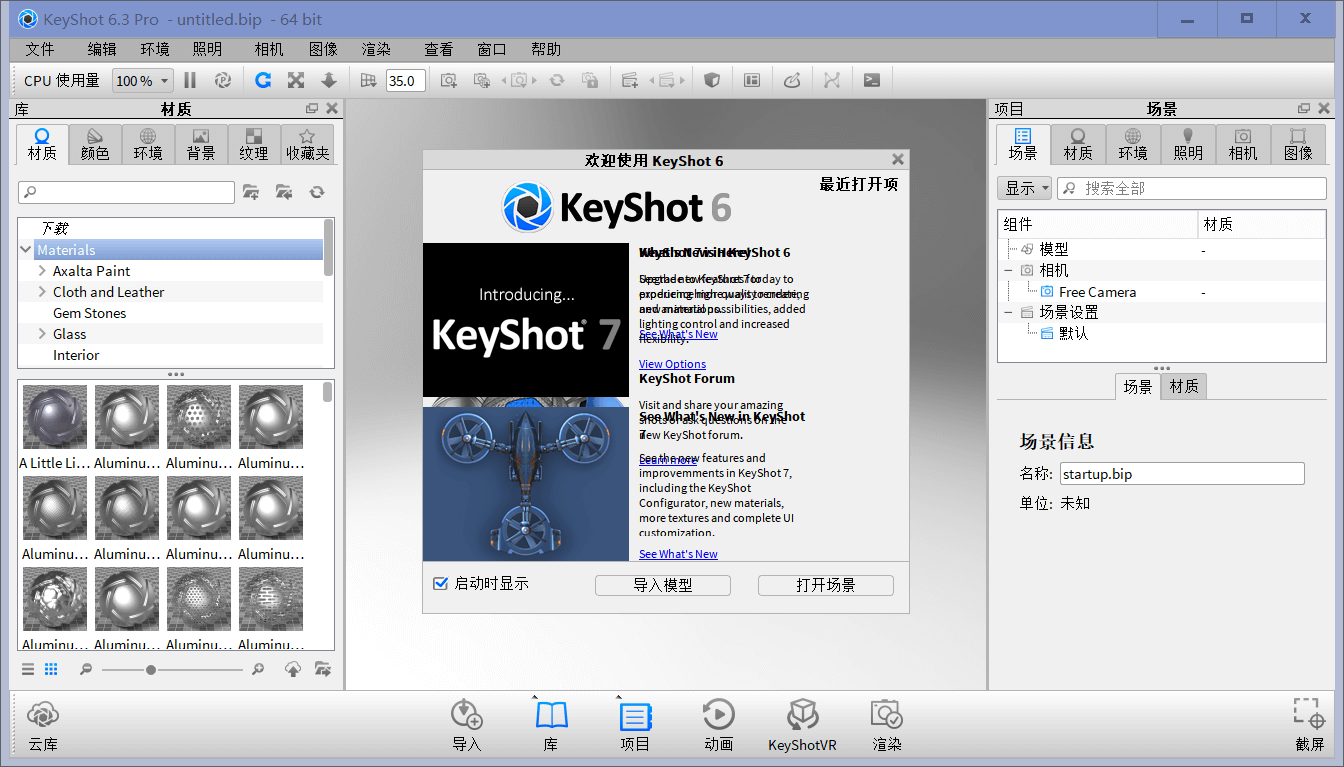
Task: Select Free Camera in scene tree
Action: 1097,292
